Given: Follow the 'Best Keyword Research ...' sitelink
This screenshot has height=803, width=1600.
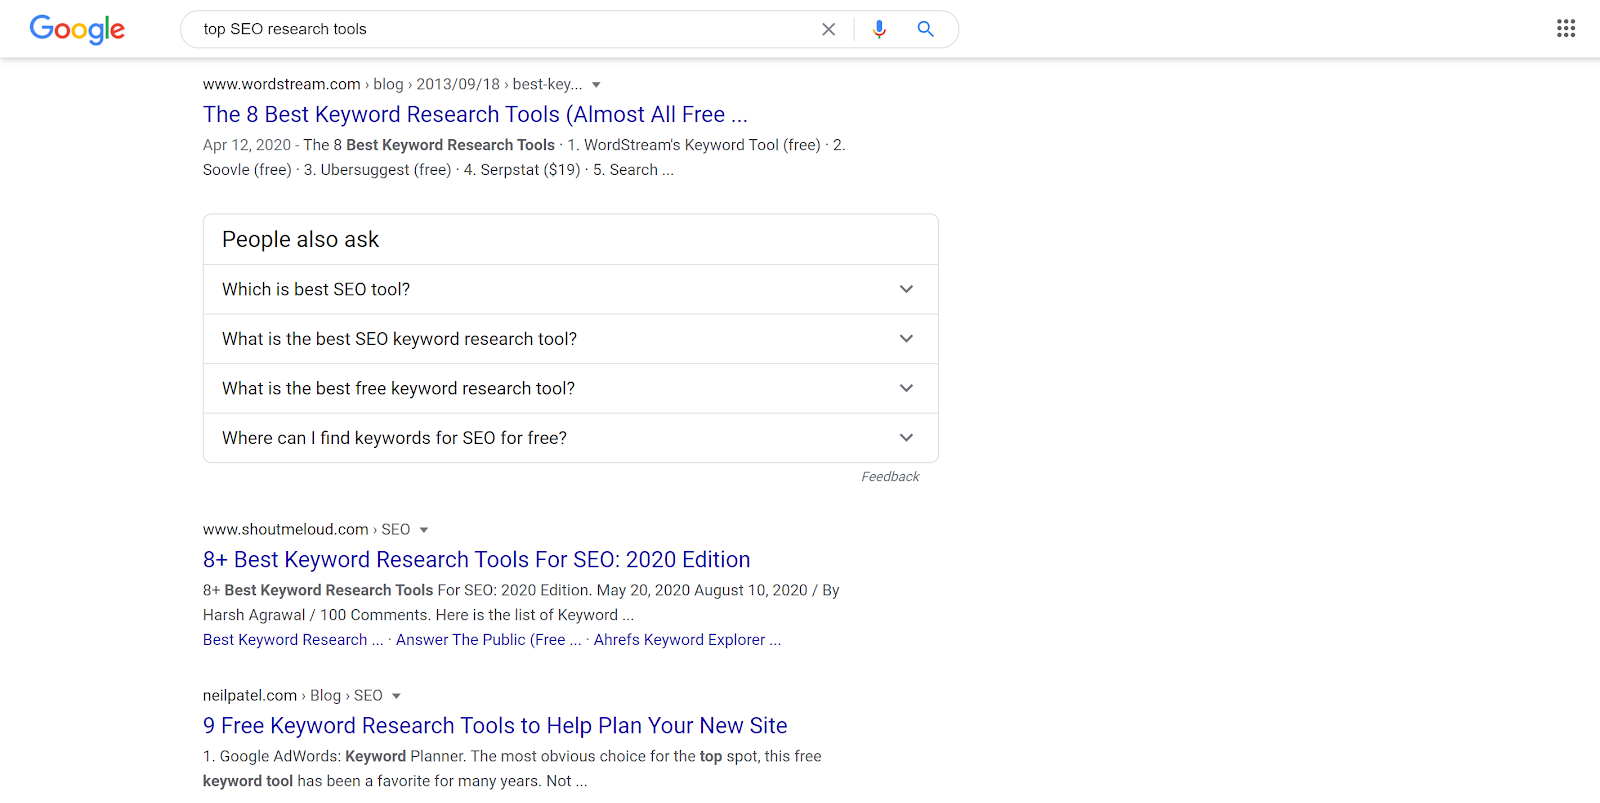Looking at the screenshot, I should [x=293, y=640].
